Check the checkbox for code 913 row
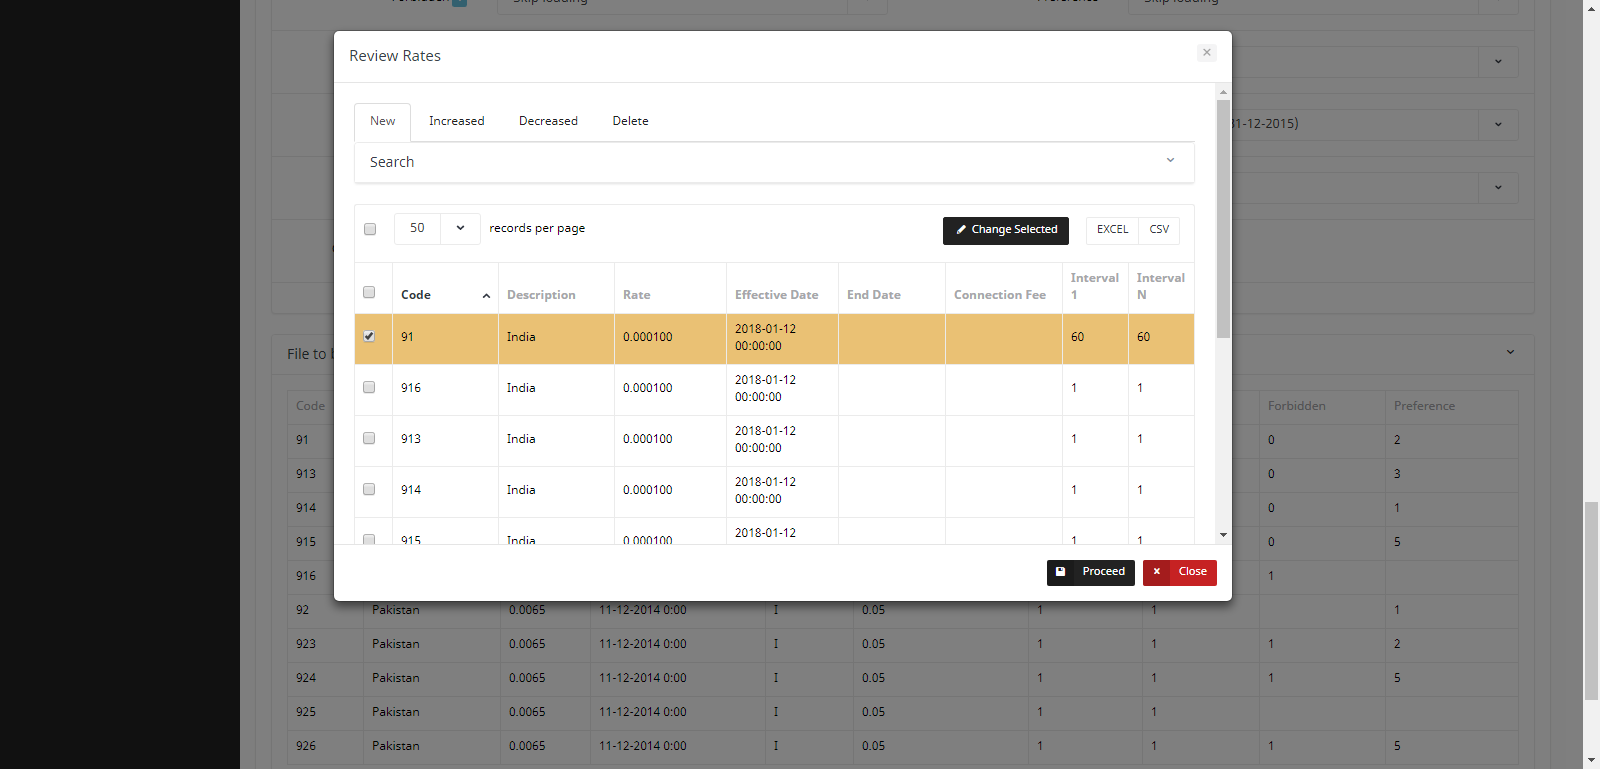Image resolution: width=1600 pixels, height=769 pixels. click(x=369, y=438)
